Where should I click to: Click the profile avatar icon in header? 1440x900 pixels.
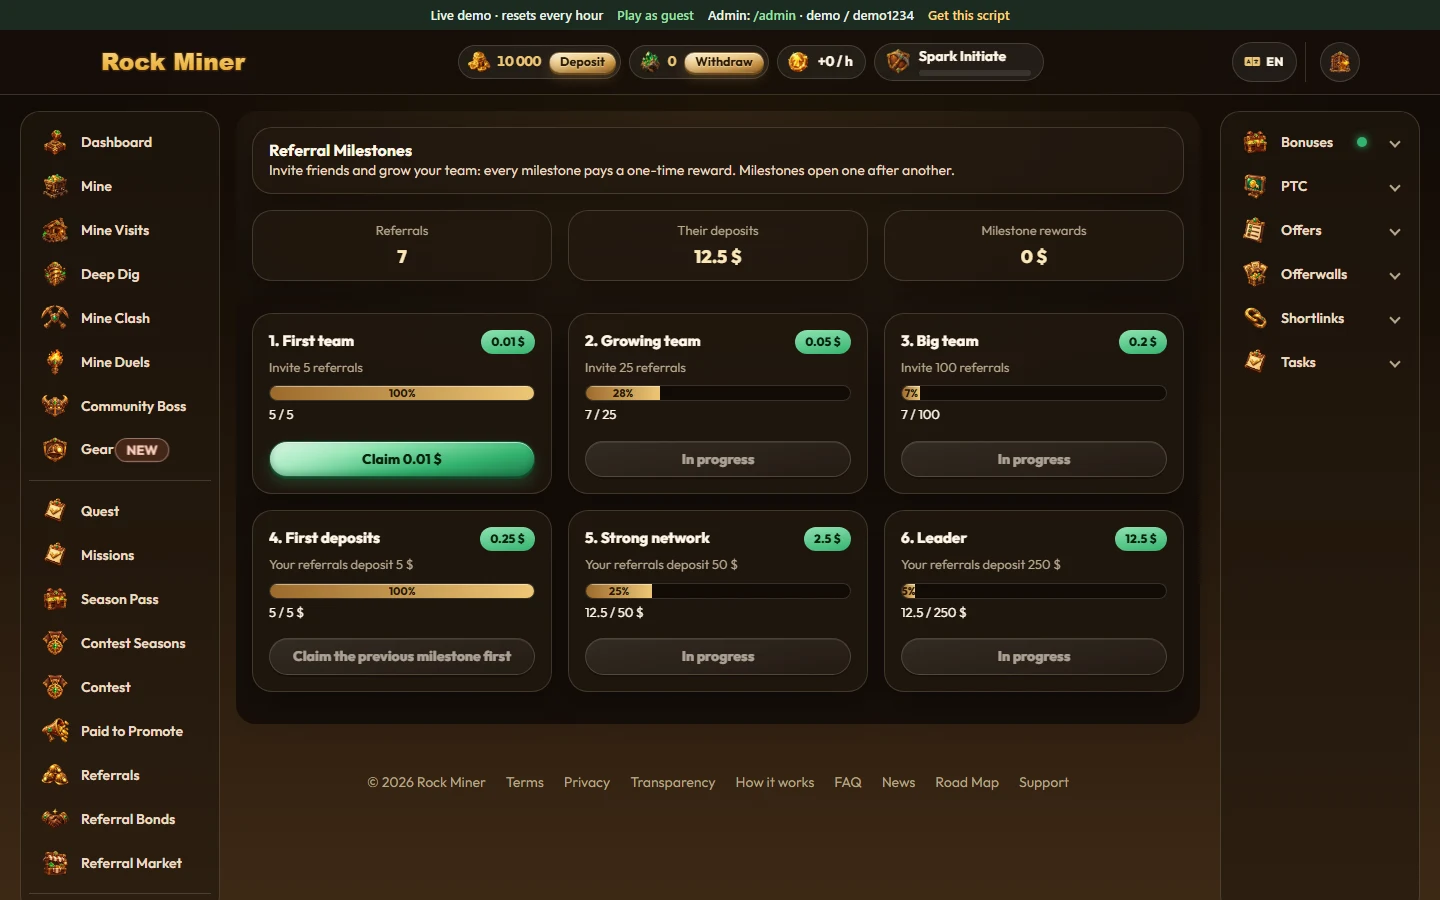tap(1340, 62)
